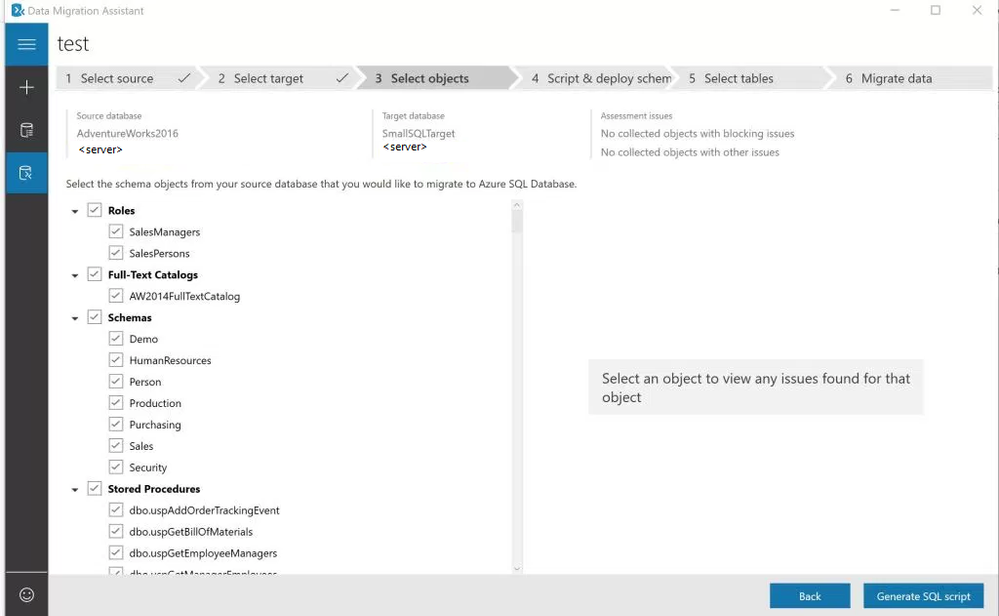
Task: Toggle the Full-Text Catalogs checkbox
Action: tap(94, 275)
